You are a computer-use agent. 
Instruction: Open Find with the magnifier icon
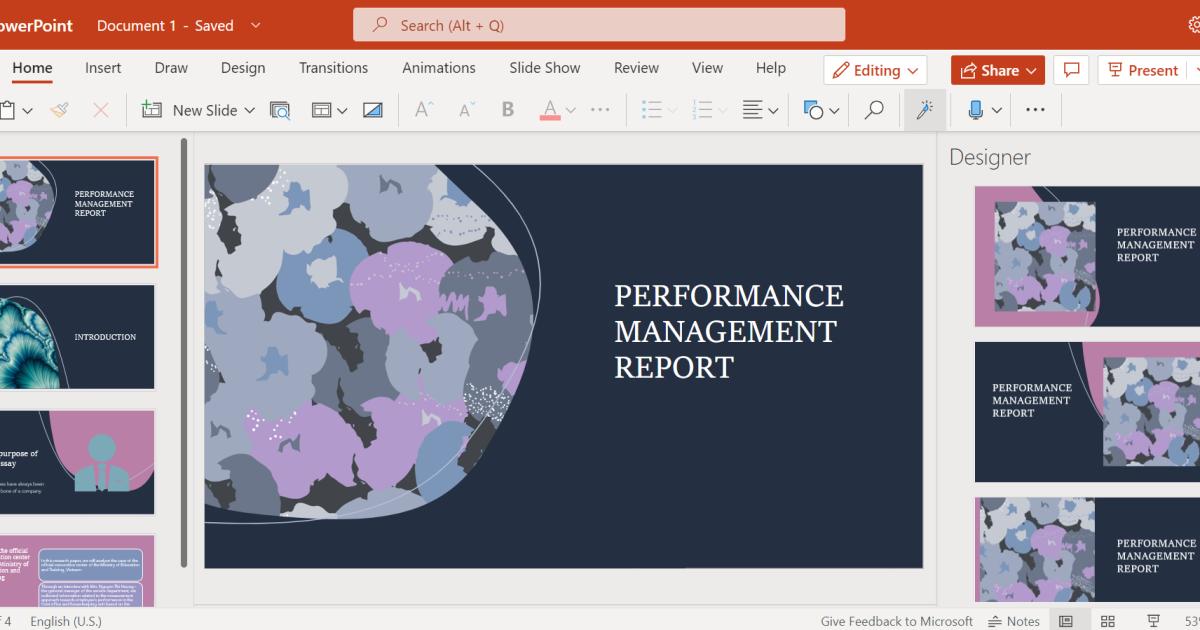pyautogui.click(x=873, y=109)
